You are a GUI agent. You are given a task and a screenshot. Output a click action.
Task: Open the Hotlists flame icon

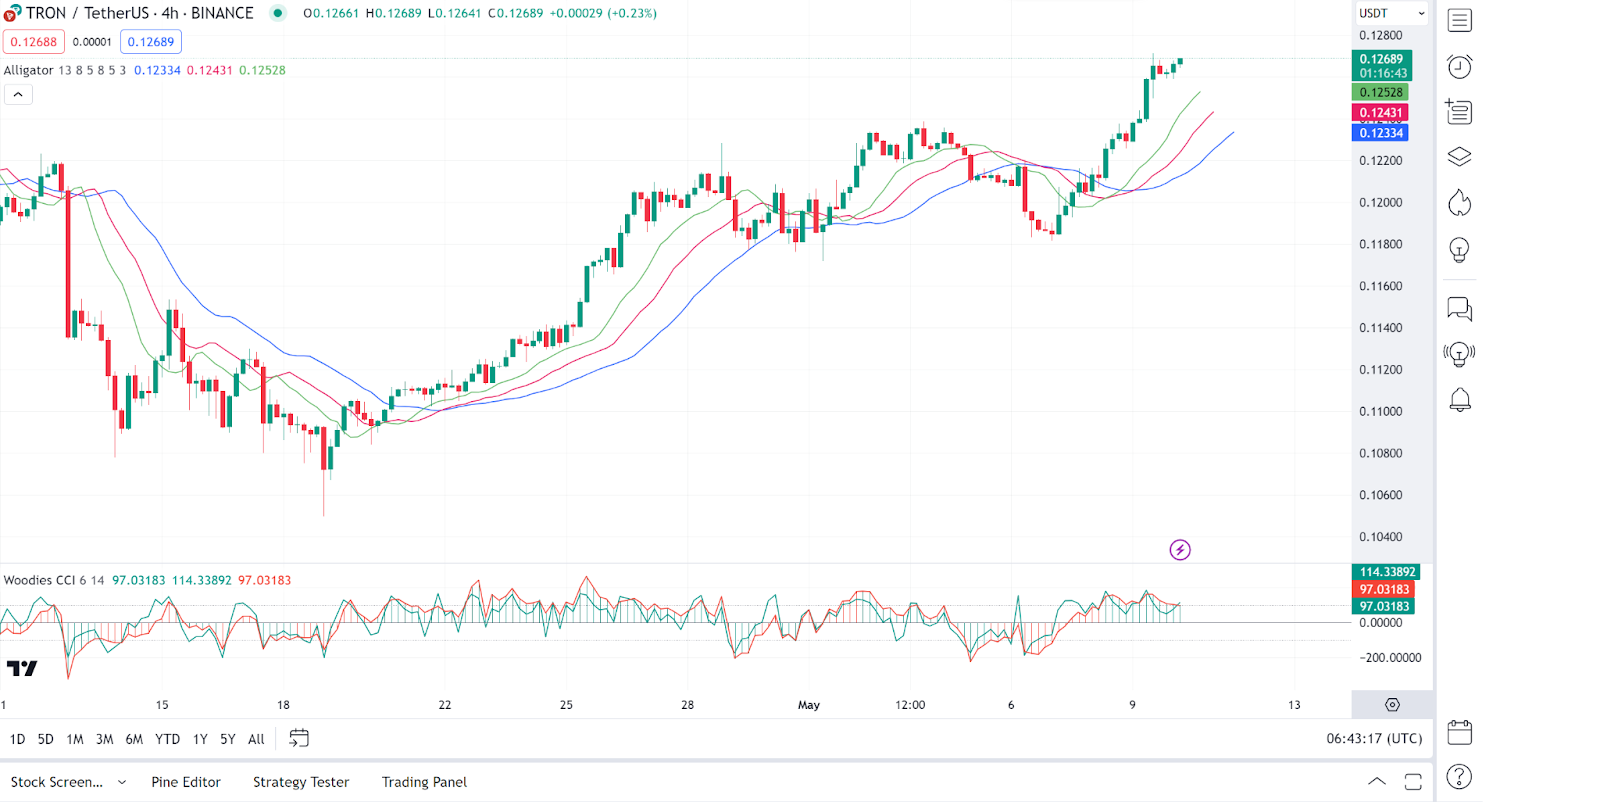tap(1459, 203)
